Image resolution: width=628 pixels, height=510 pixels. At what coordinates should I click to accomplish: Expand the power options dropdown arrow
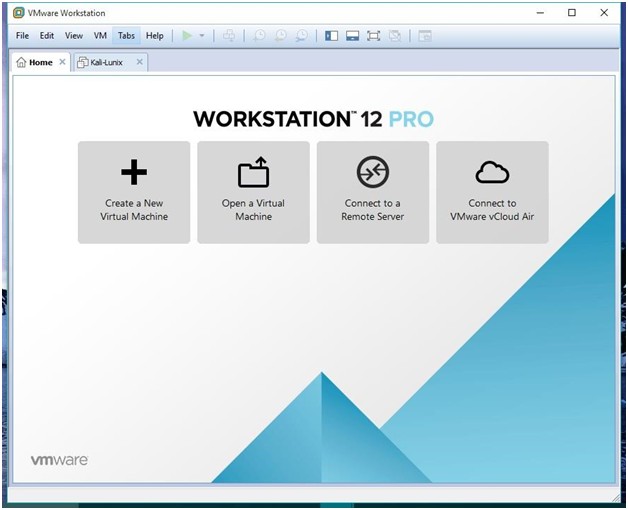pos(202,36)
